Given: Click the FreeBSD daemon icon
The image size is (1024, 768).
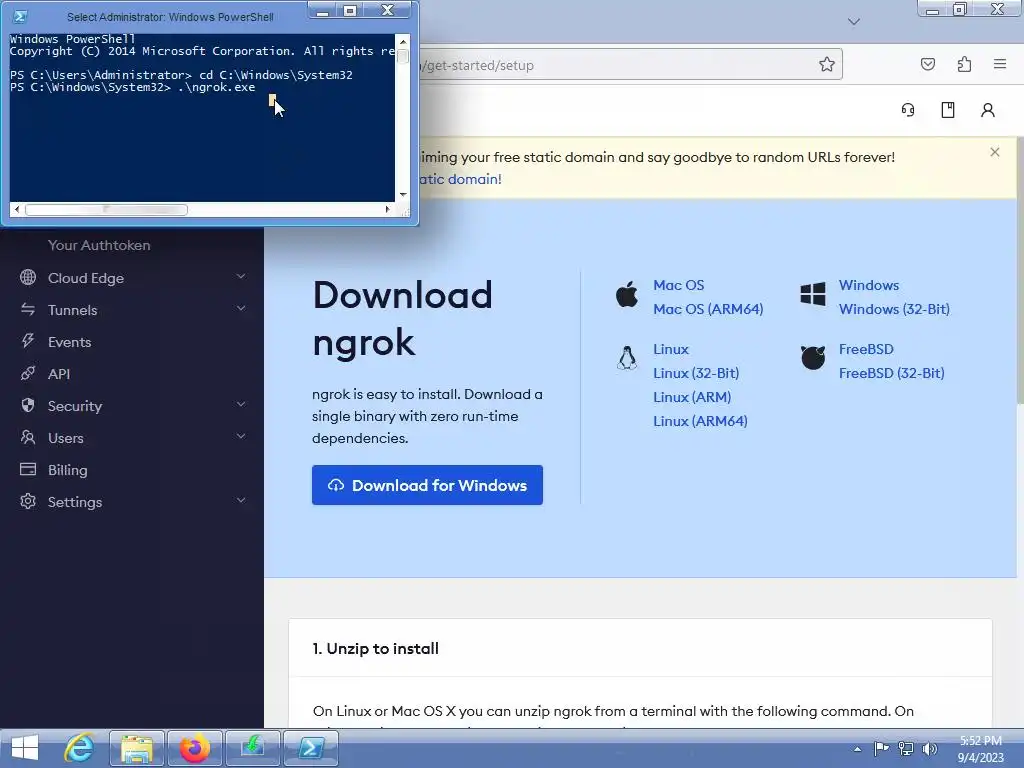Looking at the screenshot, I should (x=812, y=358).
